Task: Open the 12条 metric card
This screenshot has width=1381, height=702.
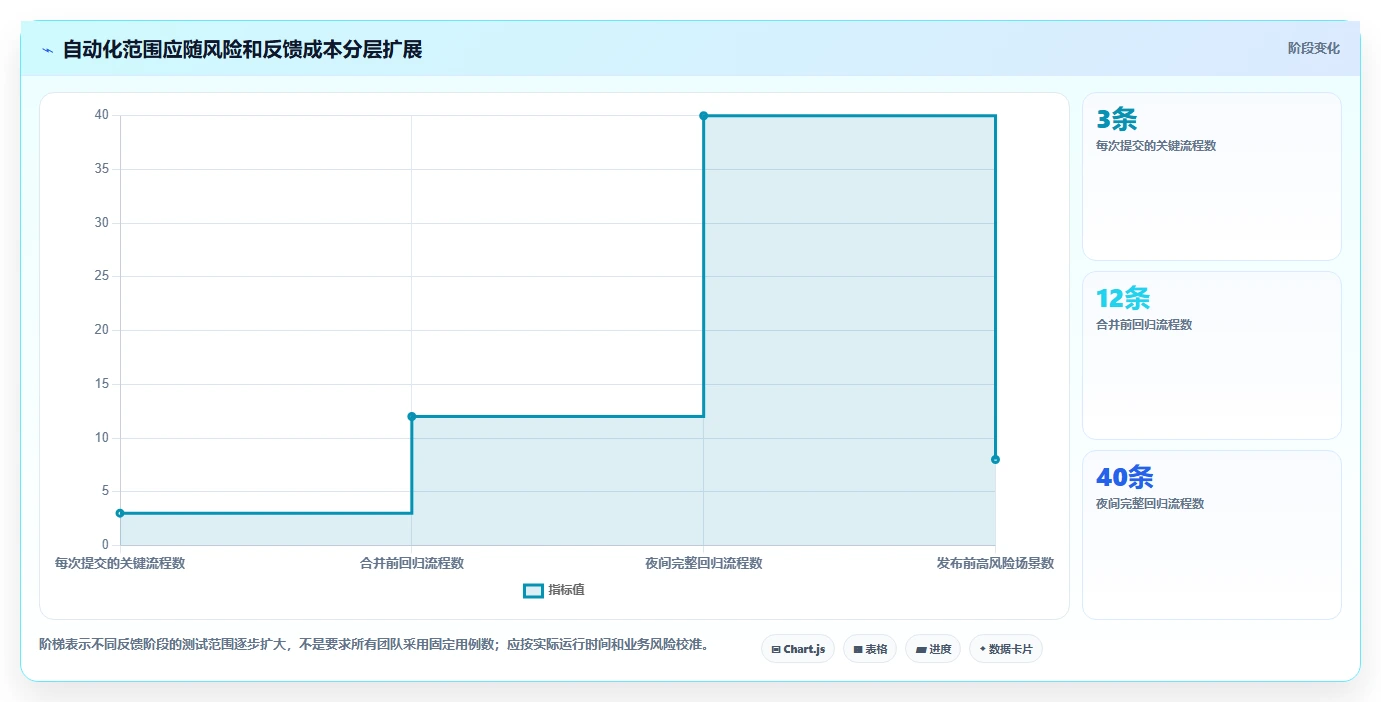Action: point(1211,355)
